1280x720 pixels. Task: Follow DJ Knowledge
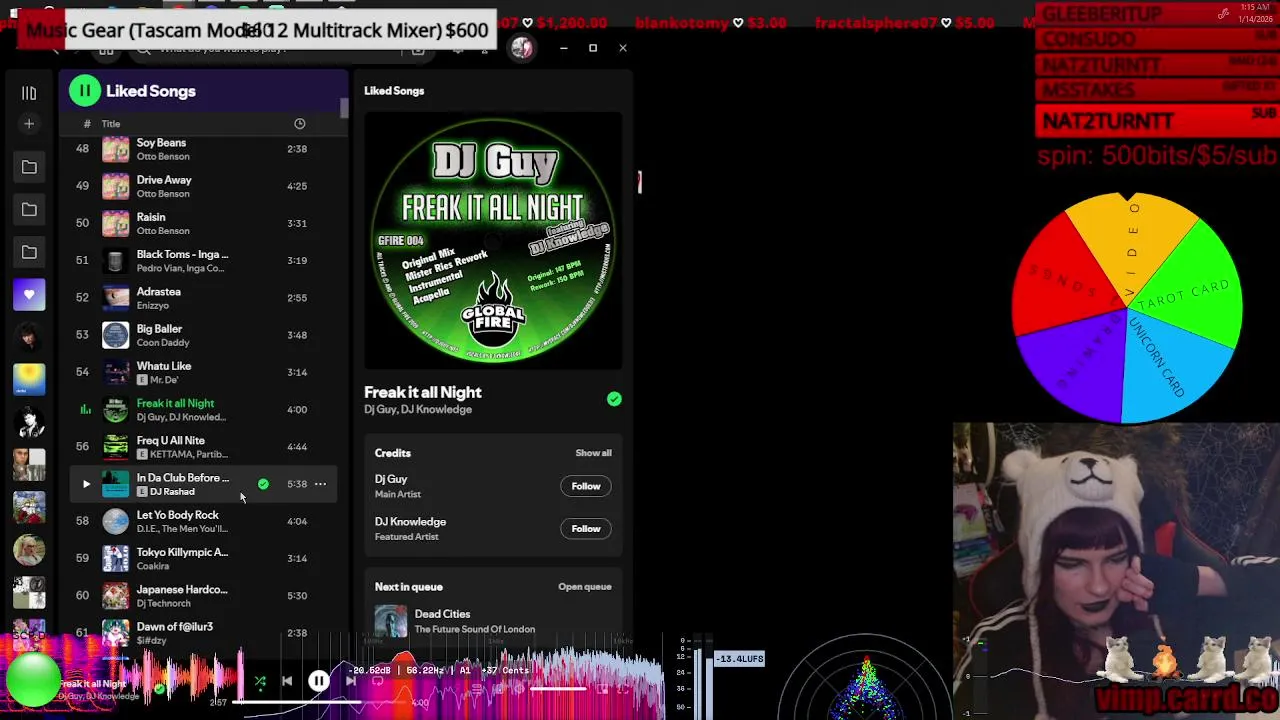coord(586,529)
